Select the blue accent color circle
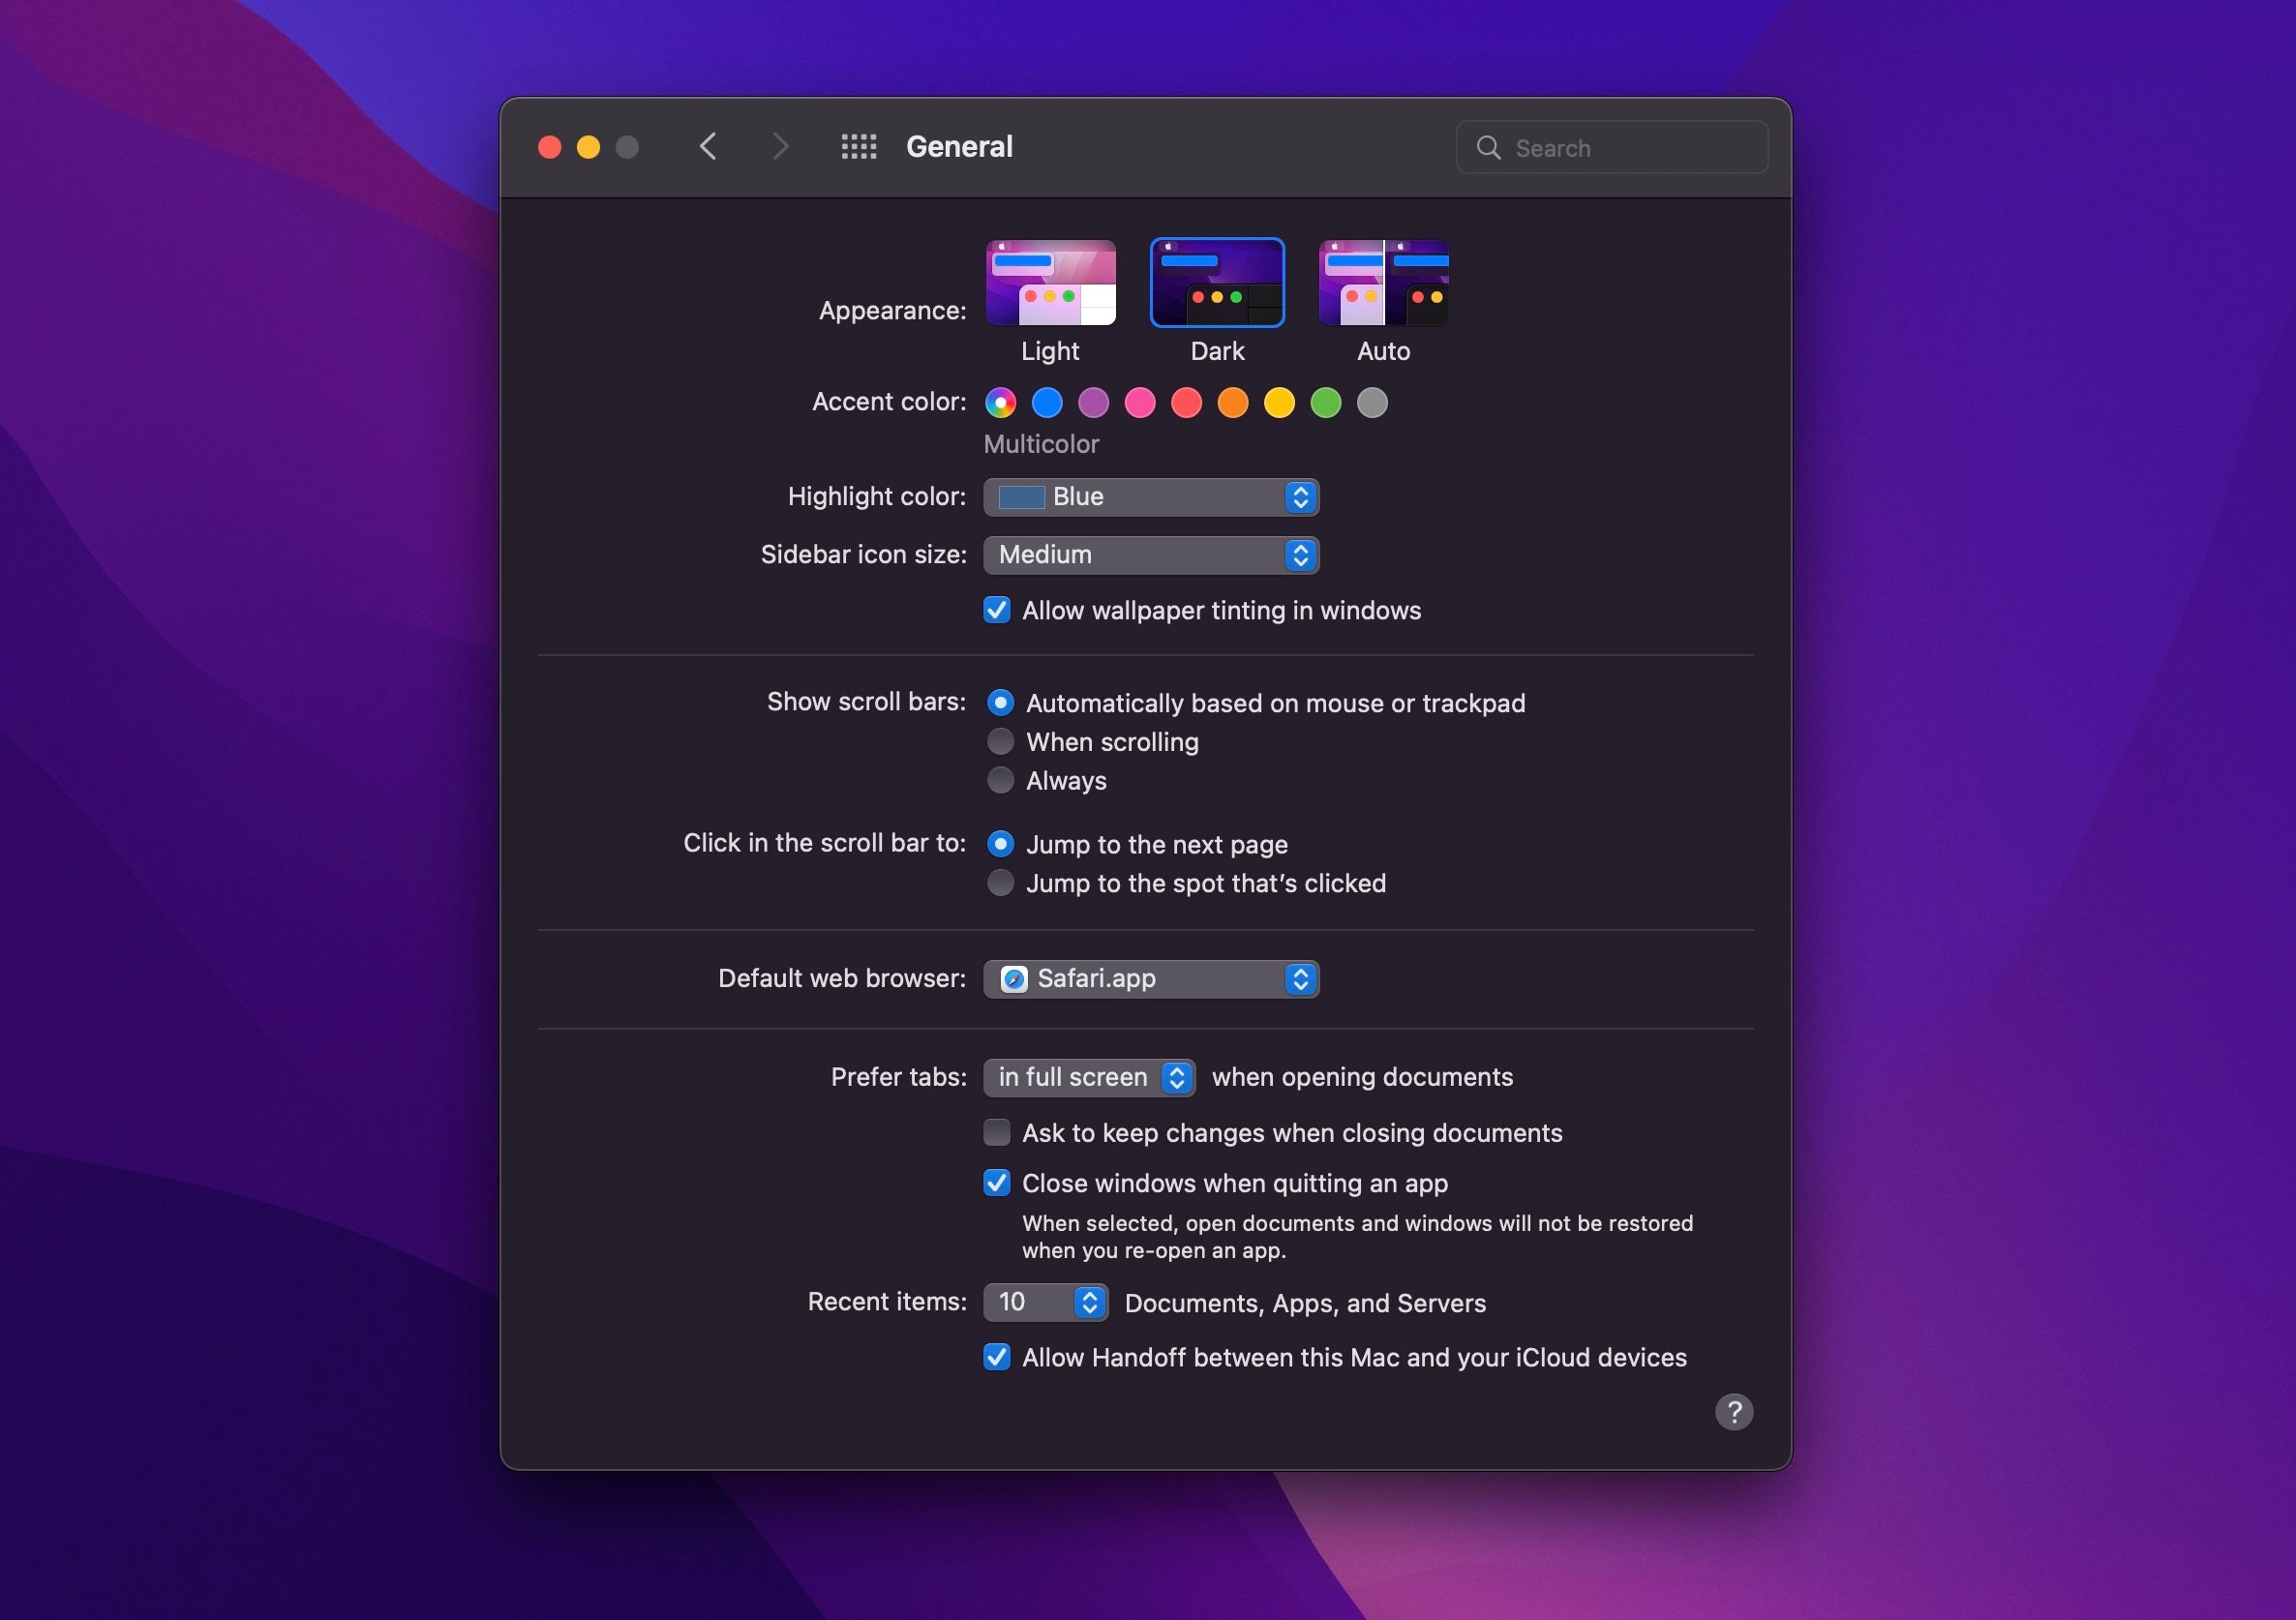Image resolution: width=2296 pixels, height=1620 pixels. 1045,402
